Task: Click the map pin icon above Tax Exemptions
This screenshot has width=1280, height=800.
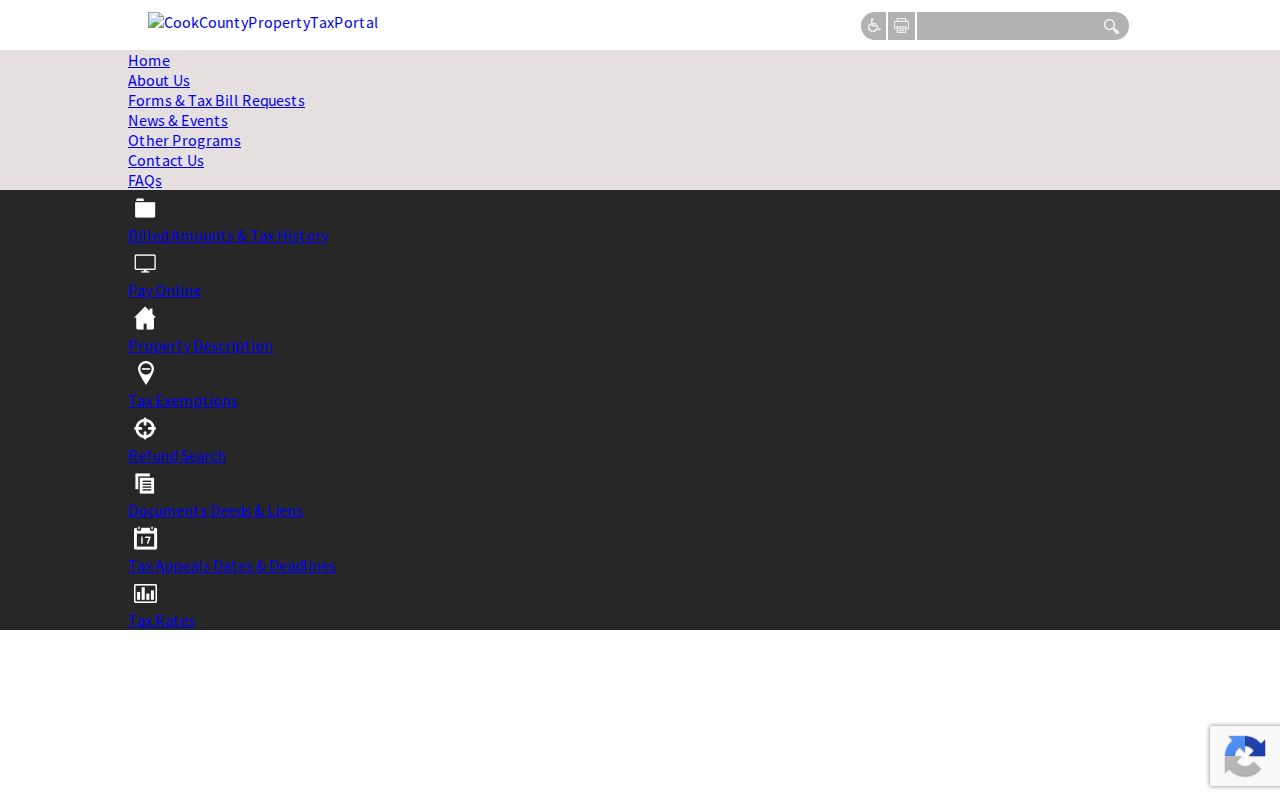Action: tap(145, 373)
